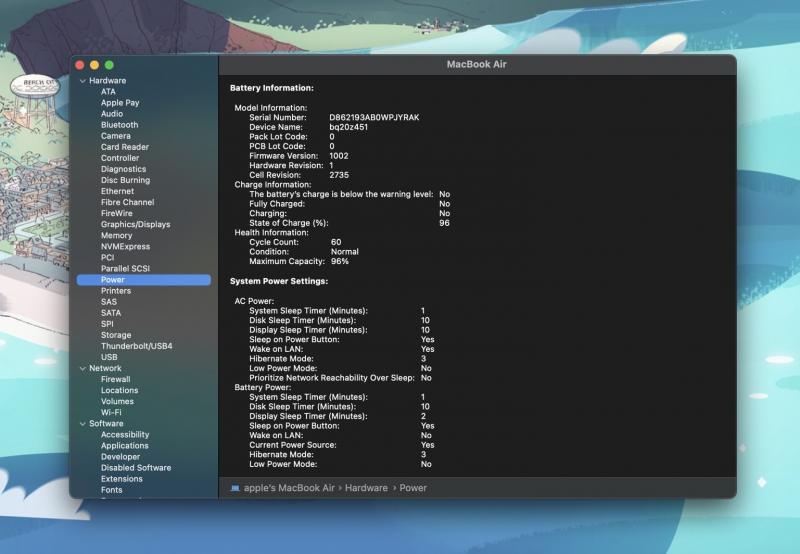Select Storage in the sidebar
The height and width of the screenshot is (554, 800).
(x=116, y=335)
